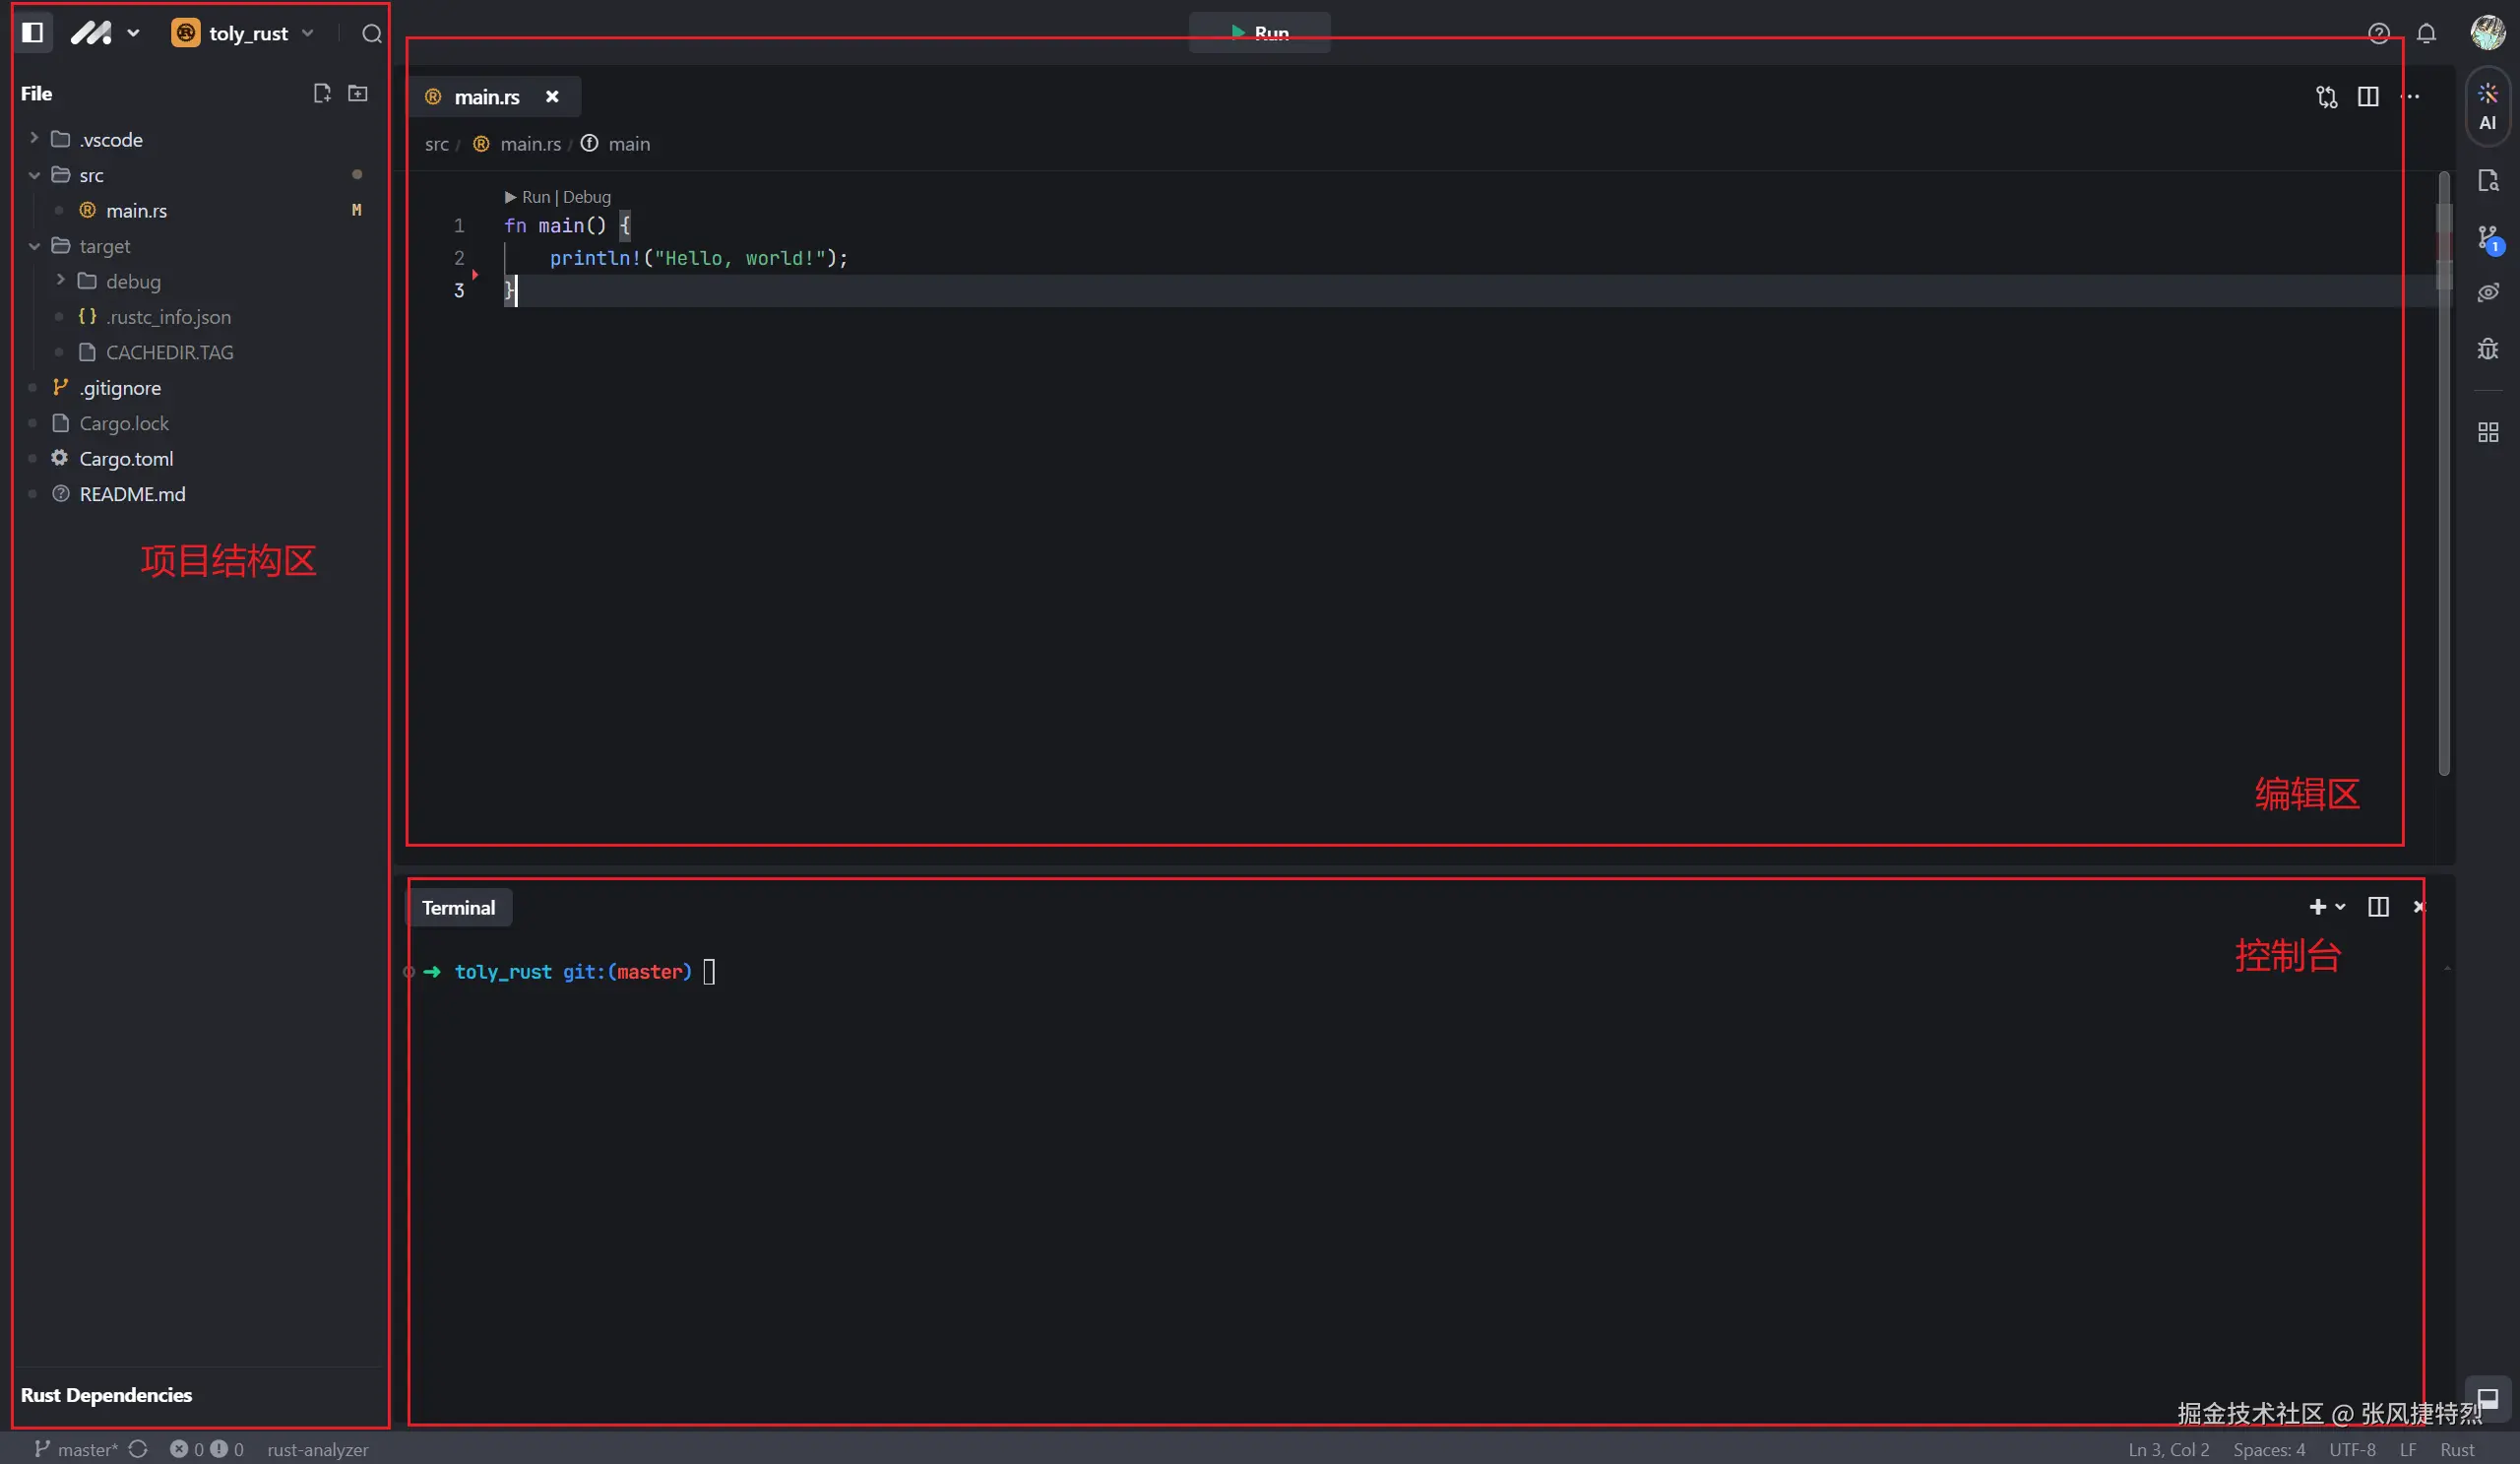Open the debug bug icon in right sidebar

coord(2487,349)
